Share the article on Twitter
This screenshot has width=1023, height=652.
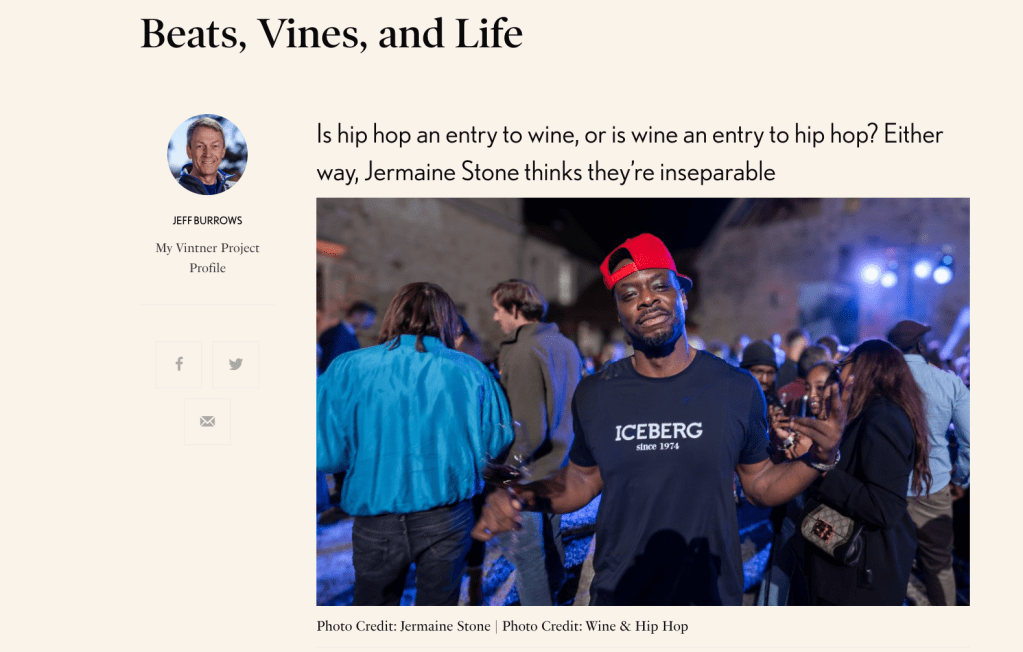coord(236,365)
